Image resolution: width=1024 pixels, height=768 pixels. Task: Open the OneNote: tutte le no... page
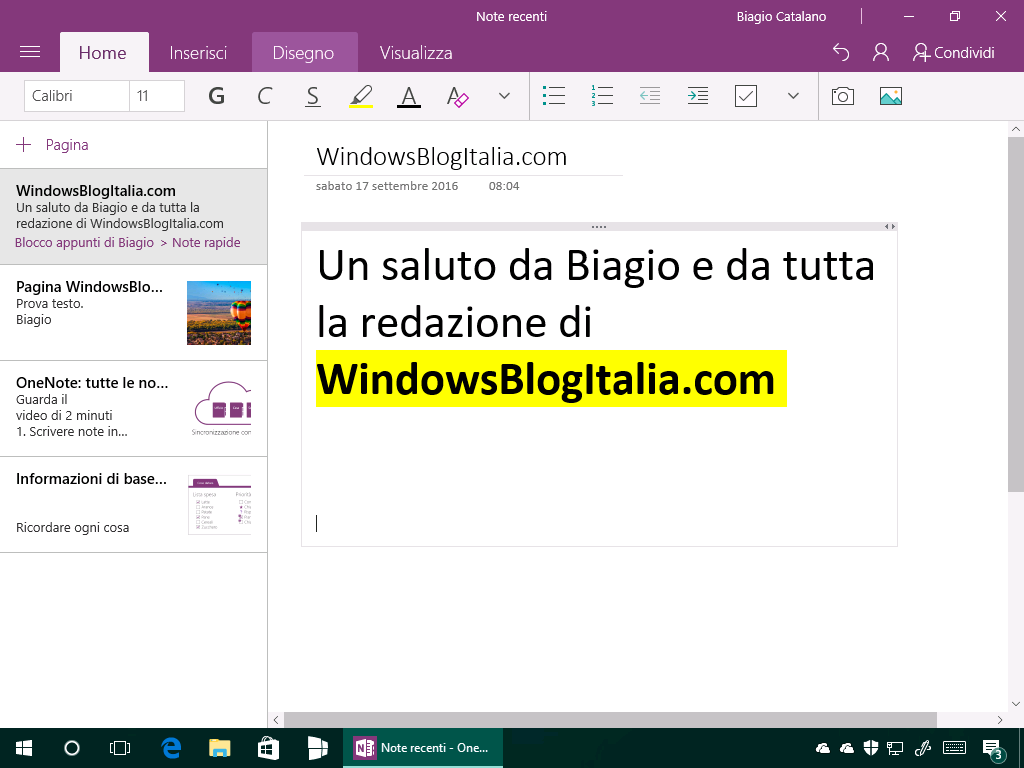(133, 409)
